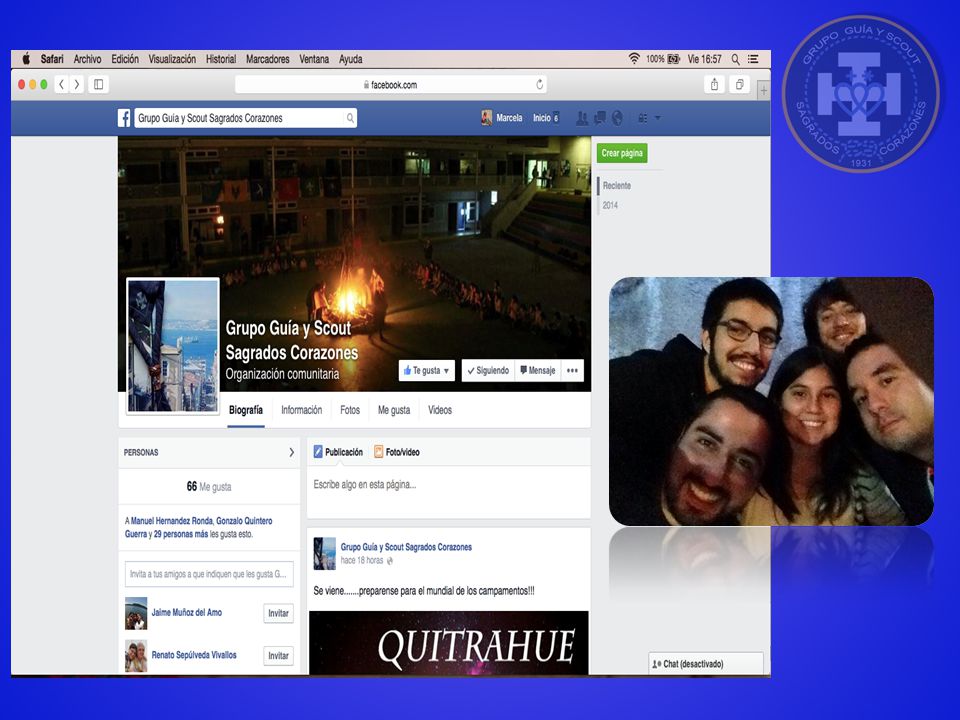Expand the PERSONAS section chevron

[x=291, y=452]
